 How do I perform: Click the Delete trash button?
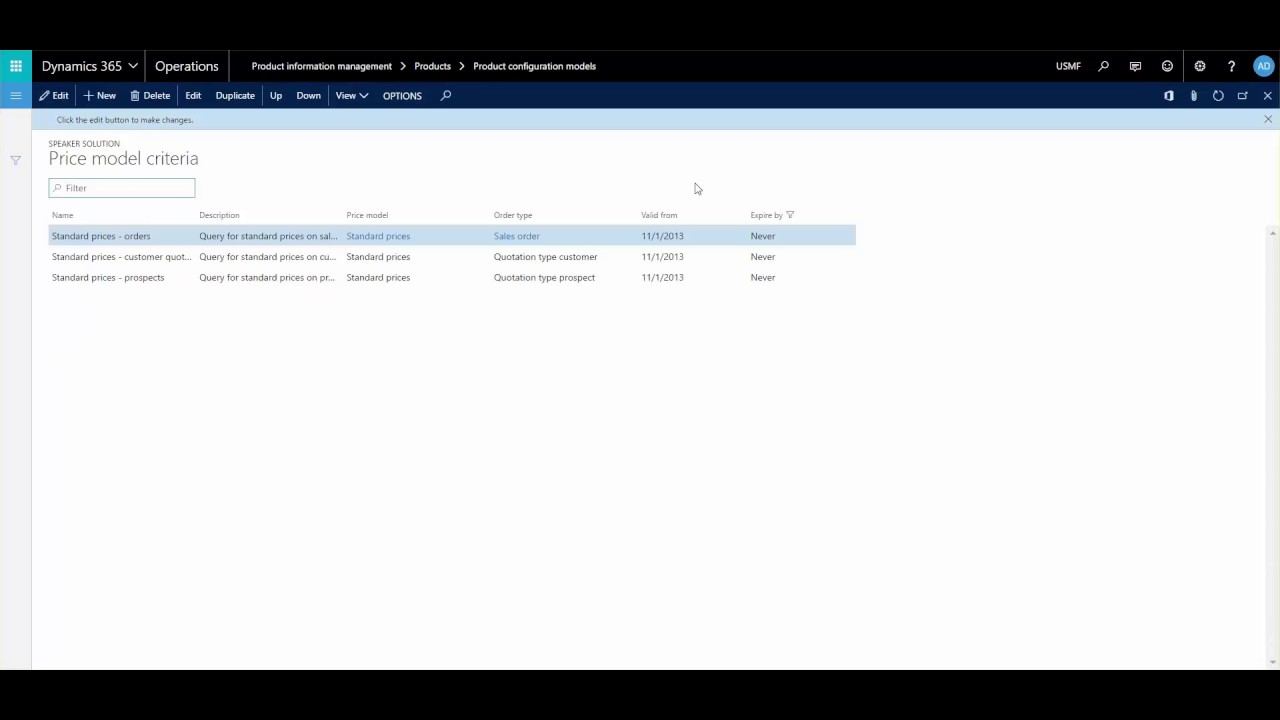click(x=150, y=96)
